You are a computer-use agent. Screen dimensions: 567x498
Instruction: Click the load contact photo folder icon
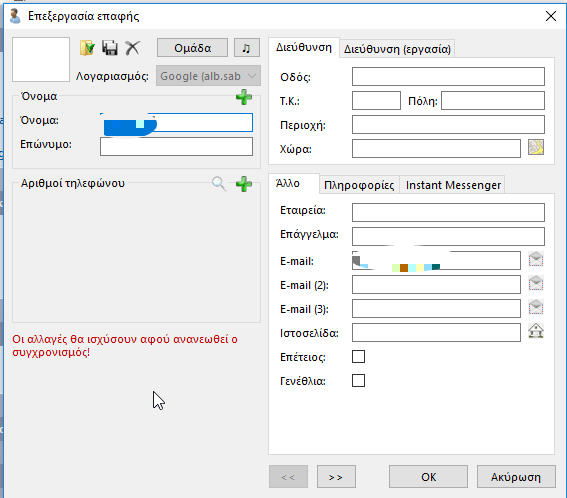[87, 48]
